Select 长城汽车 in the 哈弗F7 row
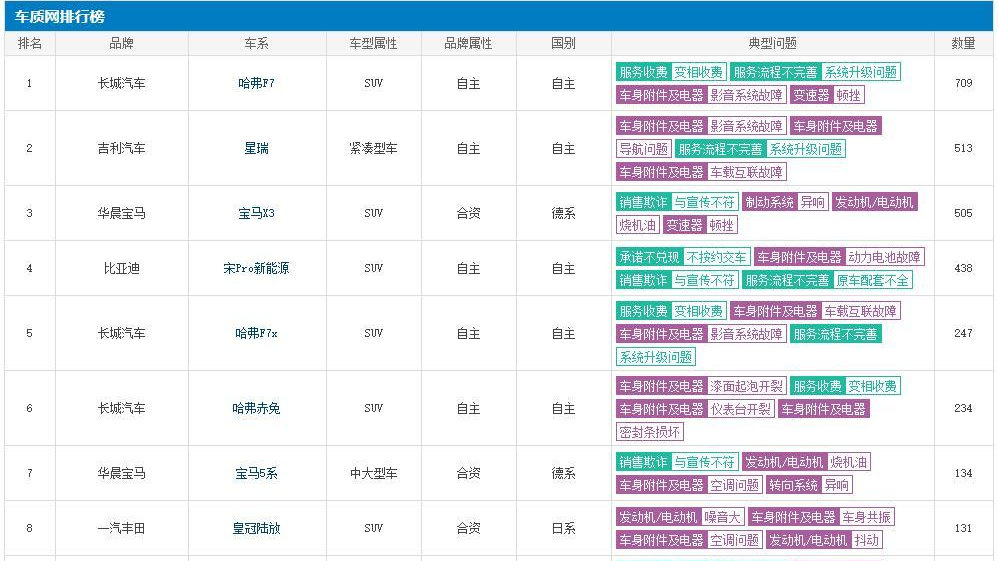 (x=122, y=83)
